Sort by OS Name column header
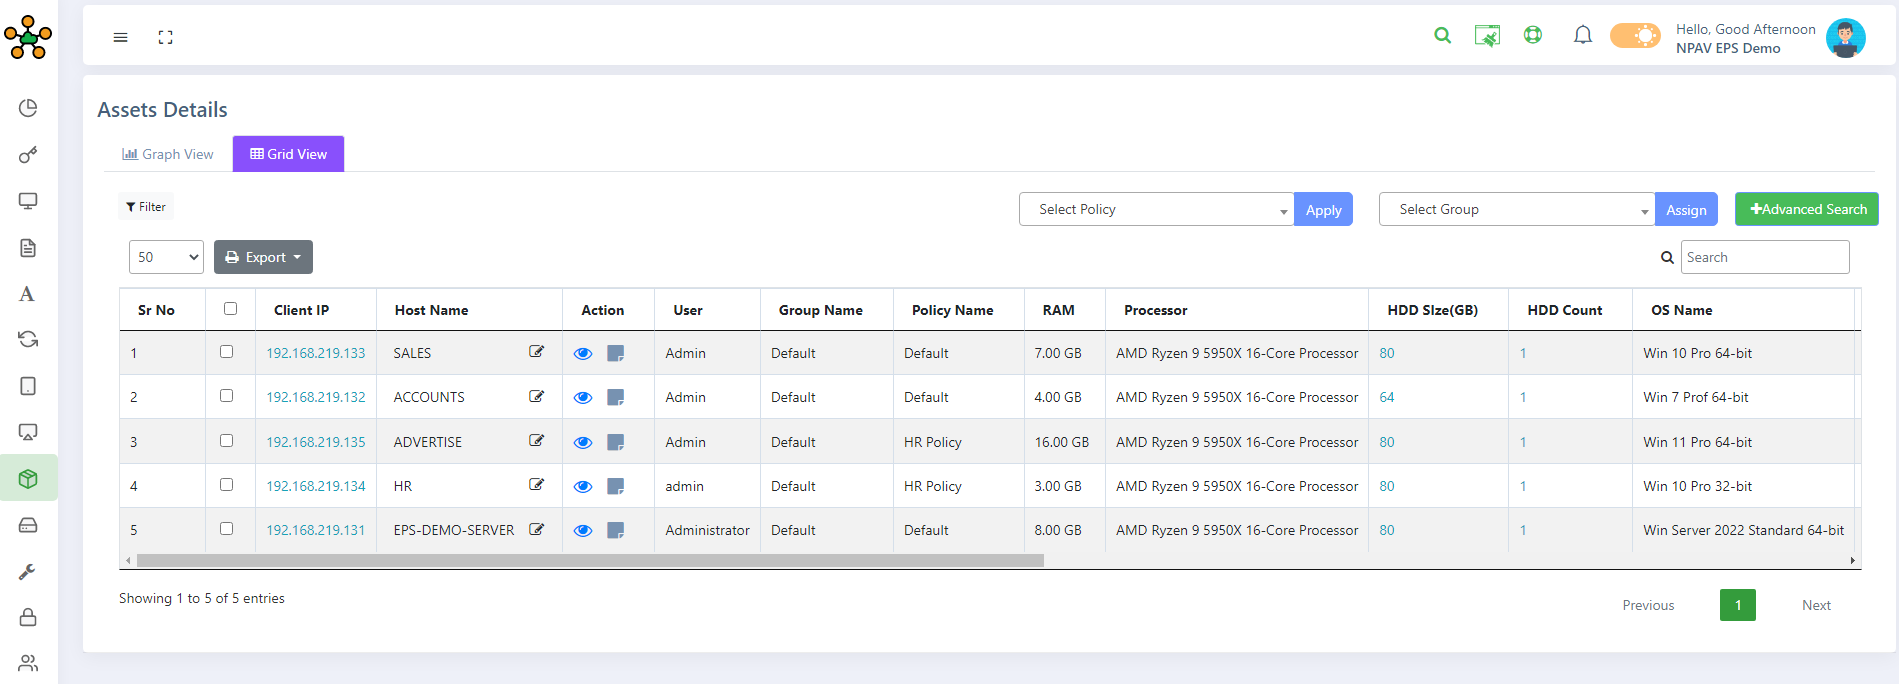This screenshot has width=1899, height=684. (x=1743, y=310)
